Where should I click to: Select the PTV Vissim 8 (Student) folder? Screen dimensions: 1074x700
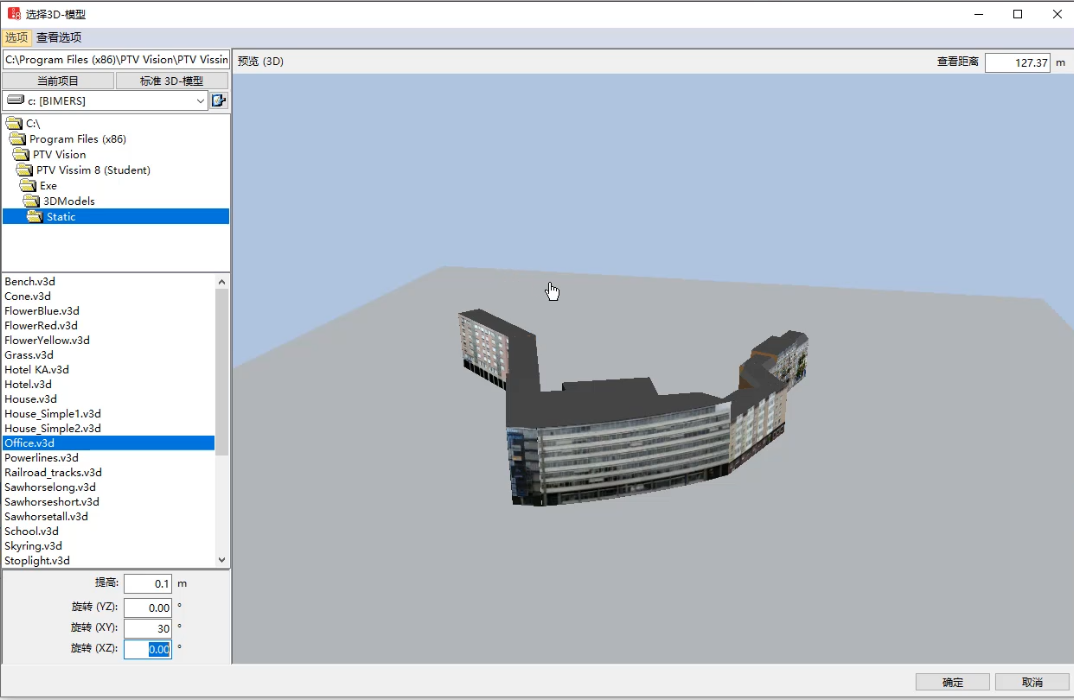pyautogui.click(x=84, y=170)
